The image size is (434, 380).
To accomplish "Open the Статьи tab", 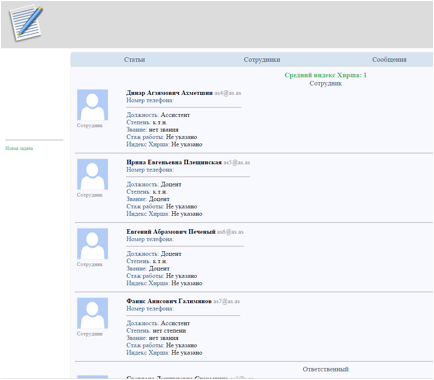I will [134, 60].
